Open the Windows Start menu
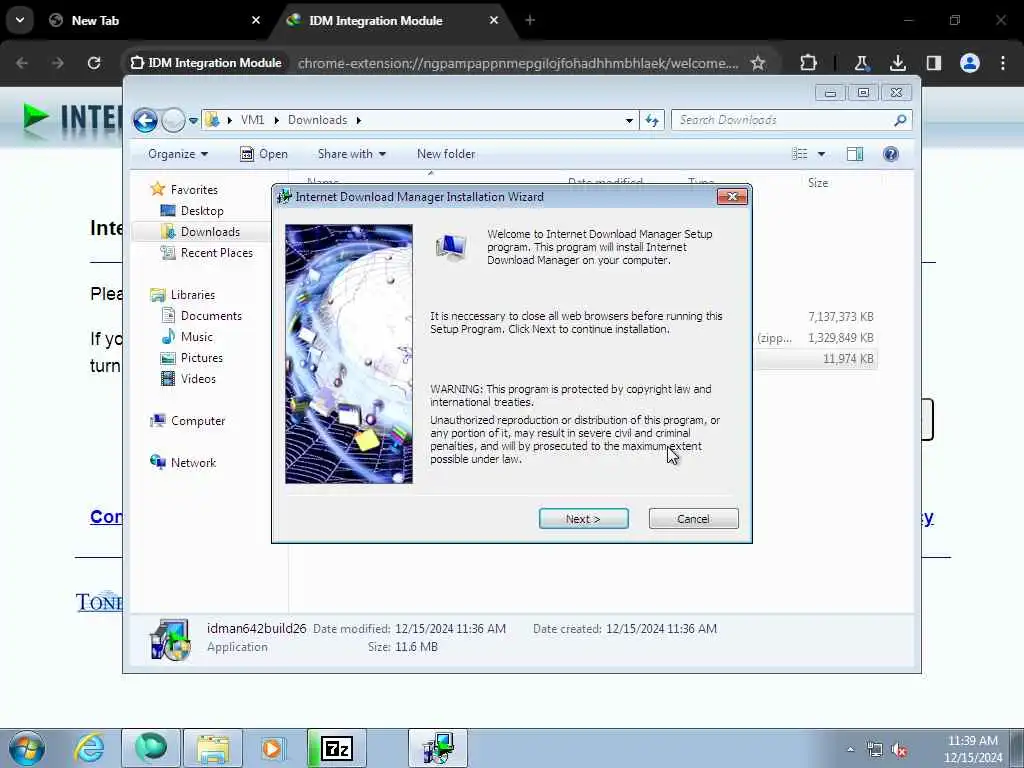Image resolution: width=1024 pixels, height=768 pixels. (x=27, y=748)
